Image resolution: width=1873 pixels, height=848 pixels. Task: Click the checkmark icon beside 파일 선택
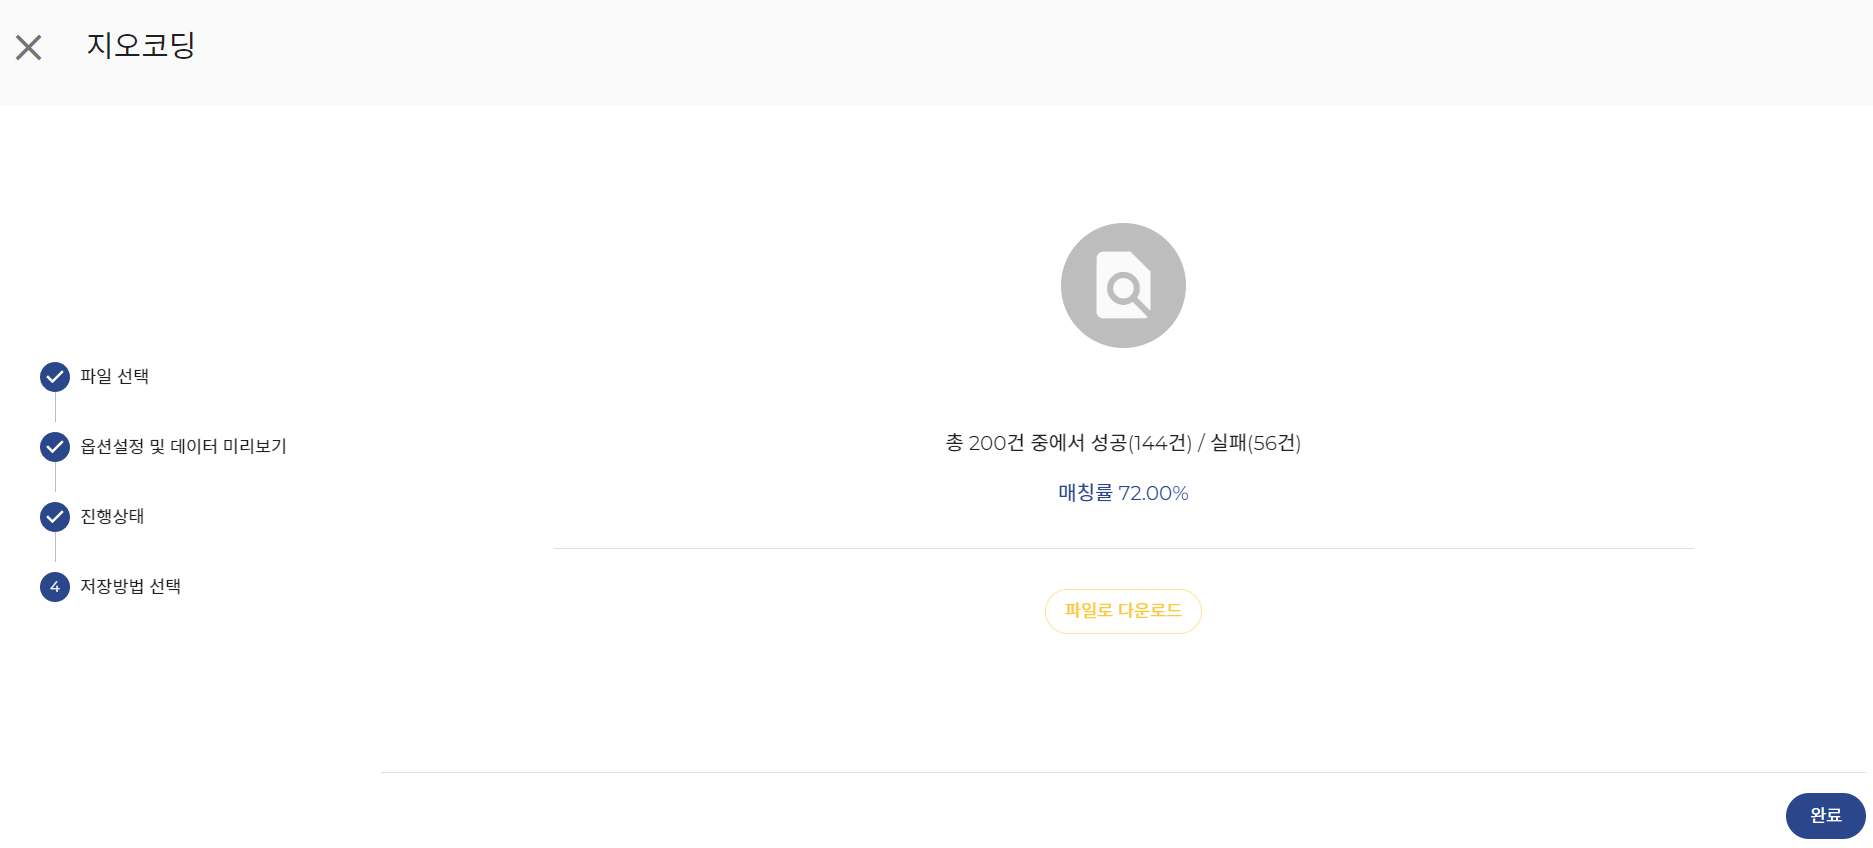(55, 377)
